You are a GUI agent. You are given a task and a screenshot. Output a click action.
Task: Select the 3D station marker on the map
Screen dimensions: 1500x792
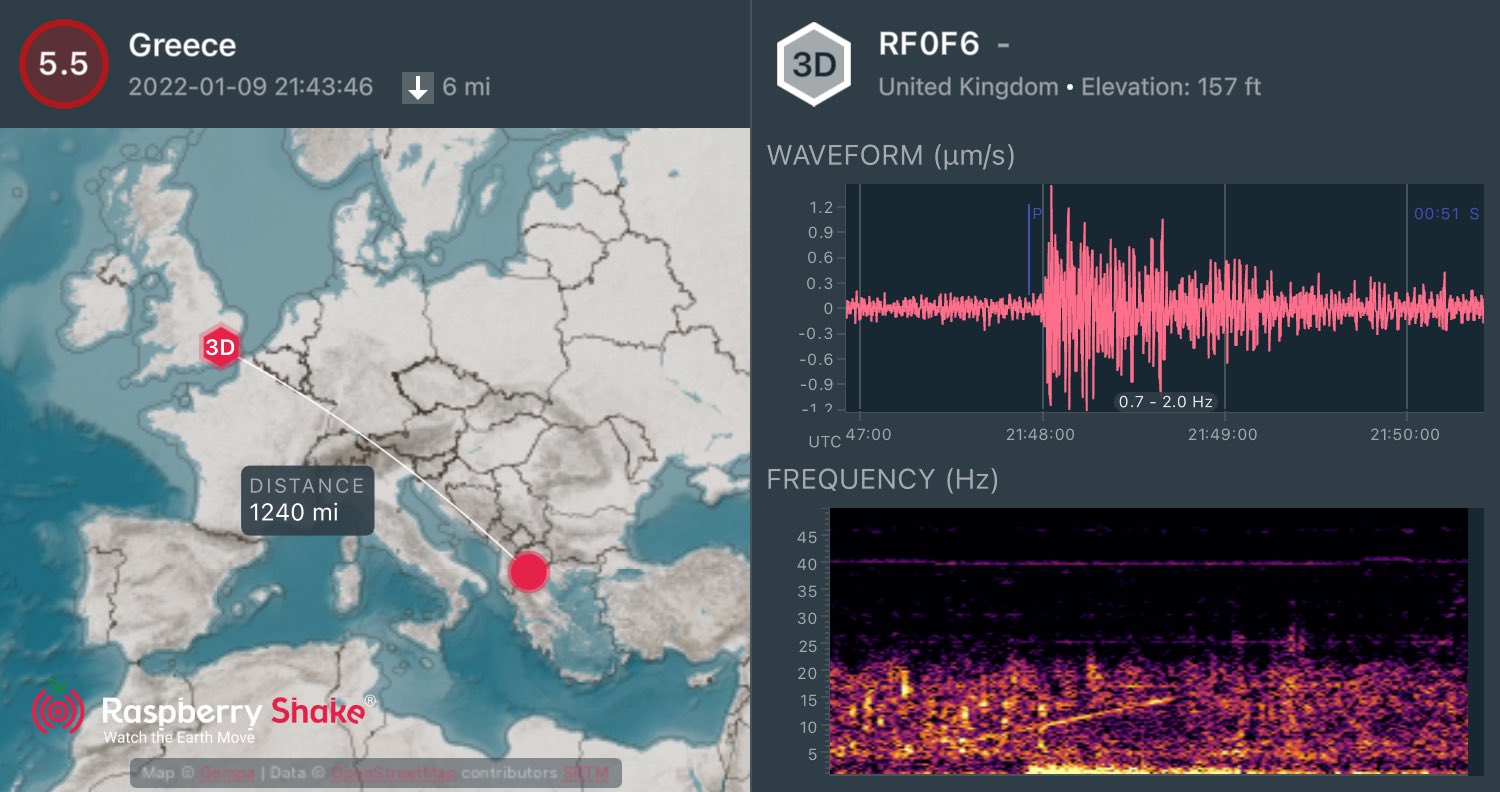tap(220, 347)
